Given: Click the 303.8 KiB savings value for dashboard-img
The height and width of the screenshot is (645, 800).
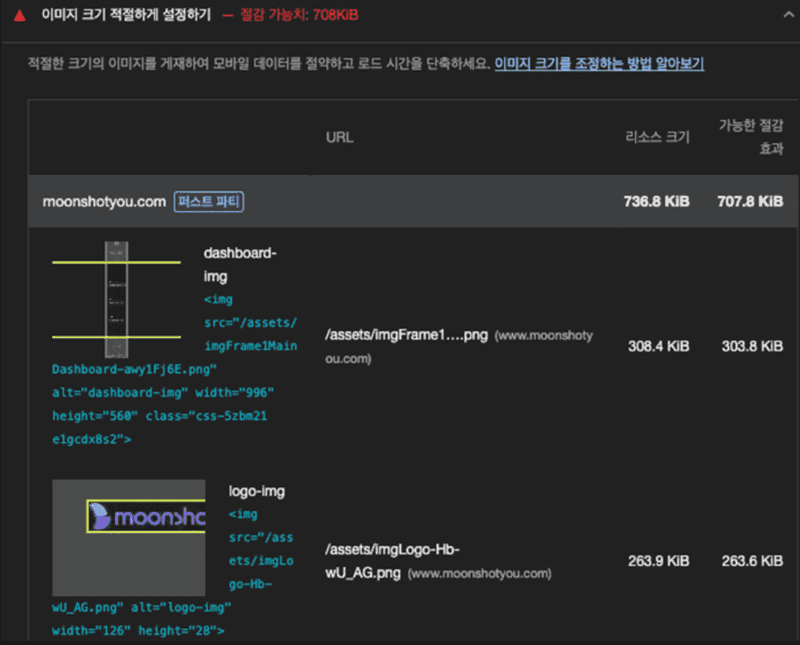Looking at the screenshot, I should 751,347.
